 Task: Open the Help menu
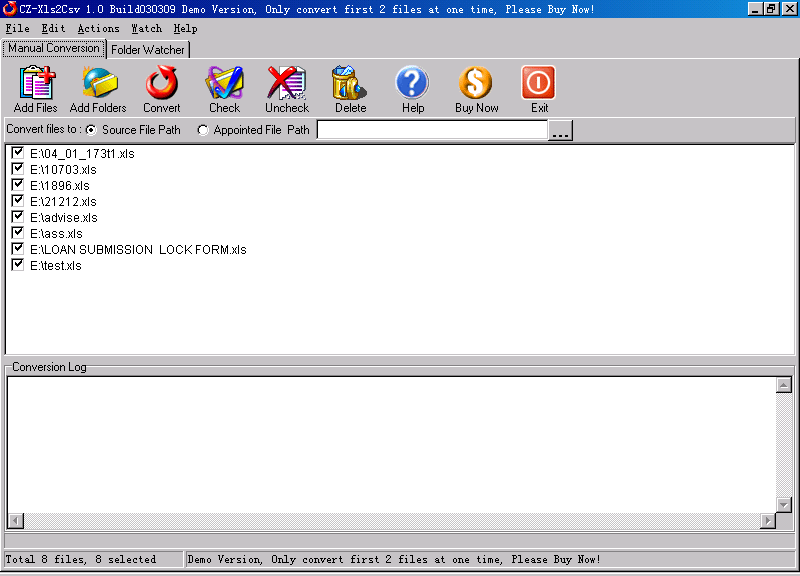185,29
